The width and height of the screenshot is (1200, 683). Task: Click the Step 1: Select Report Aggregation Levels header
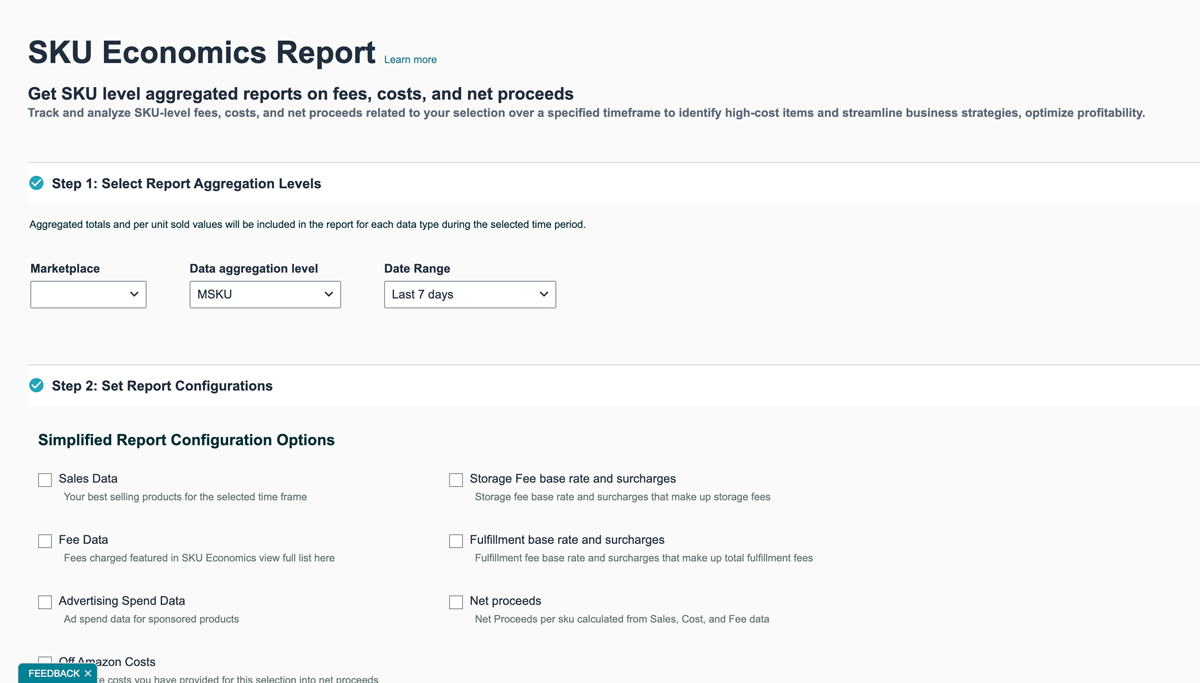(x=186, y=183)
